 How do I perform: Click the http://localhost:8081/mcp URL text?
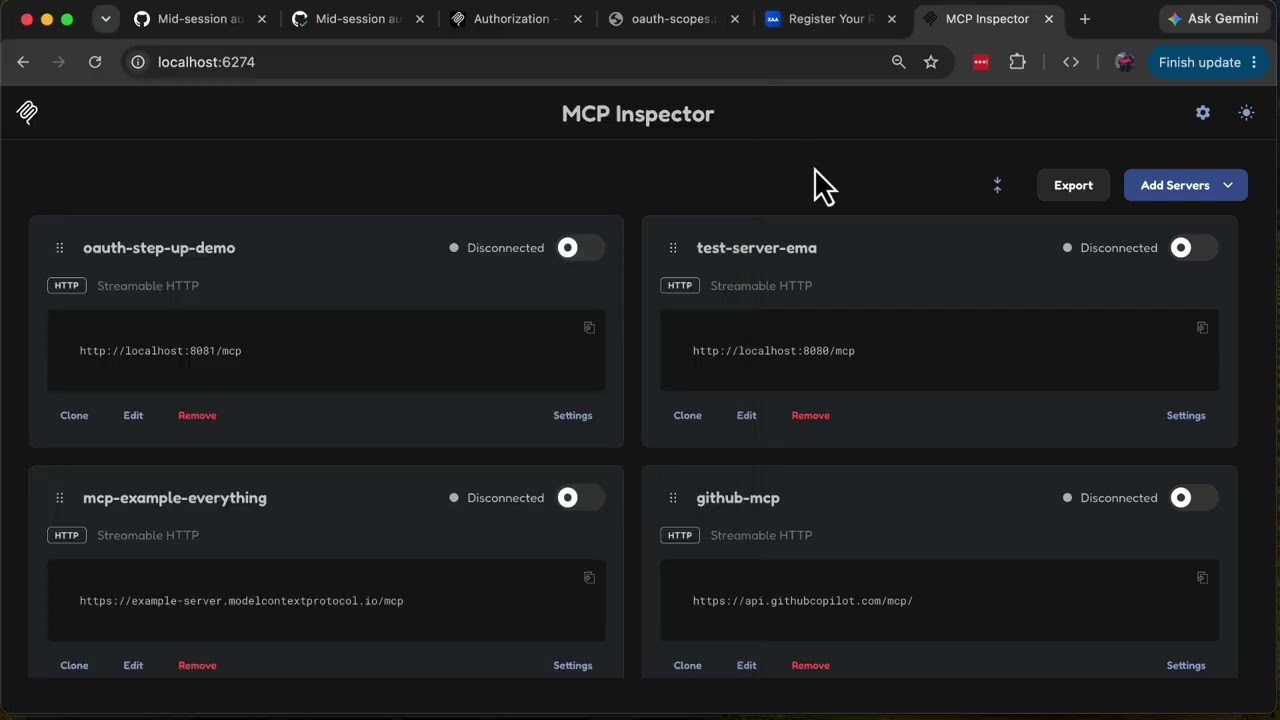click(x=161, y=351)
